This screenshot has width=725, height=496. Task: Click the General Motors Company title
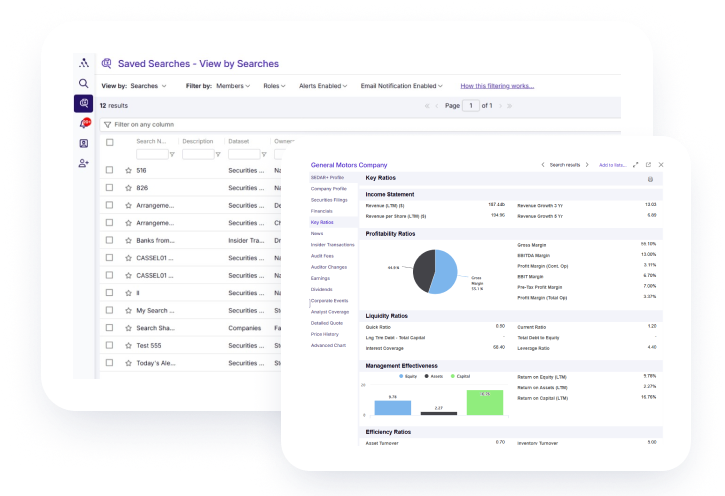tap(349, 165)
